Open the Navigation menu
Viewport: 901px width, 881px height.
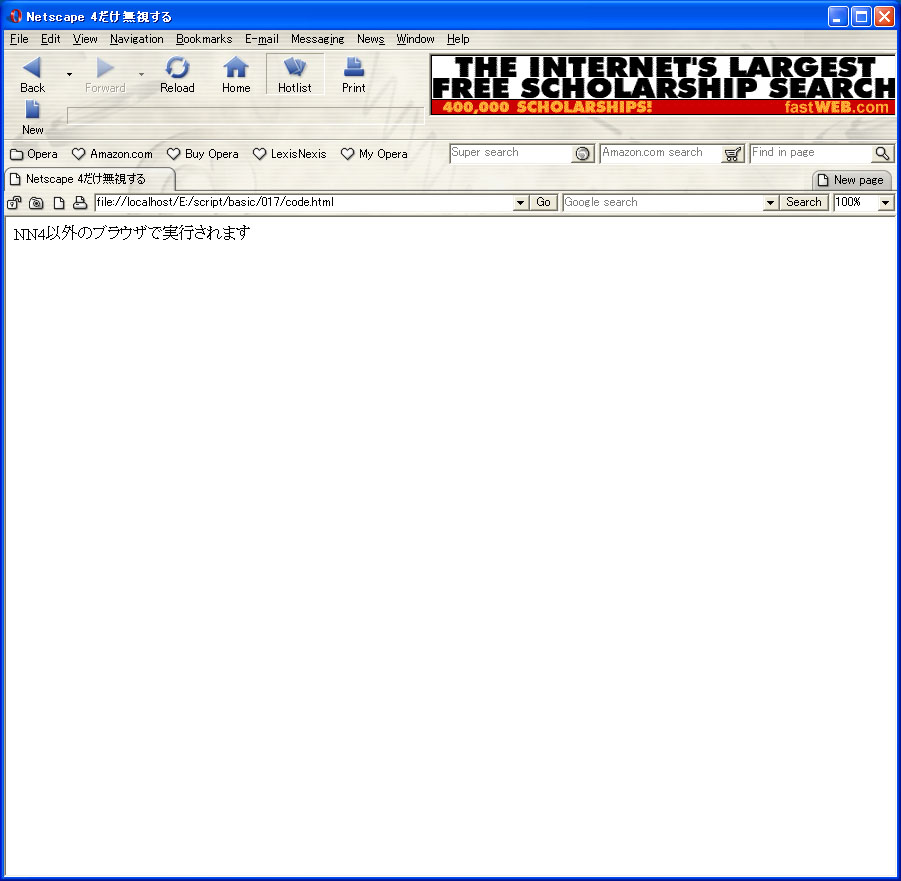tap(136, 39)
